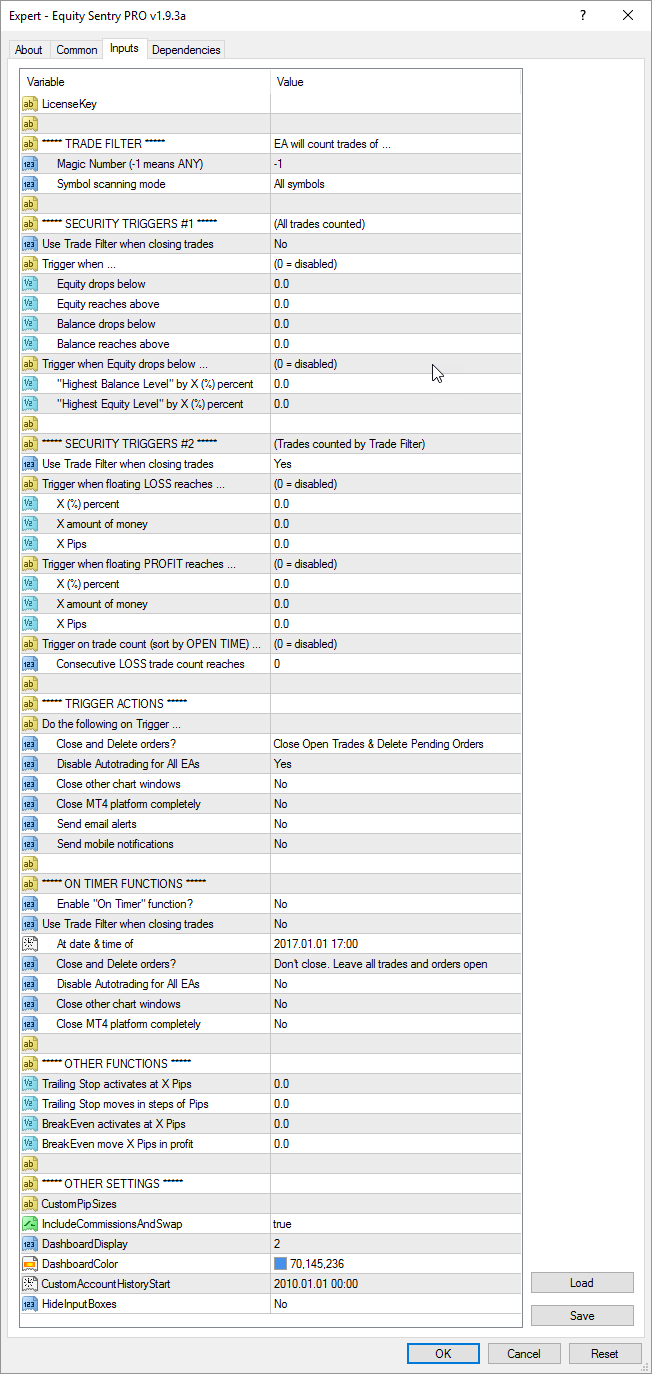Viewport: 652px width, 1374px height.
Task: Open the About tab
Action: (29, 50)
